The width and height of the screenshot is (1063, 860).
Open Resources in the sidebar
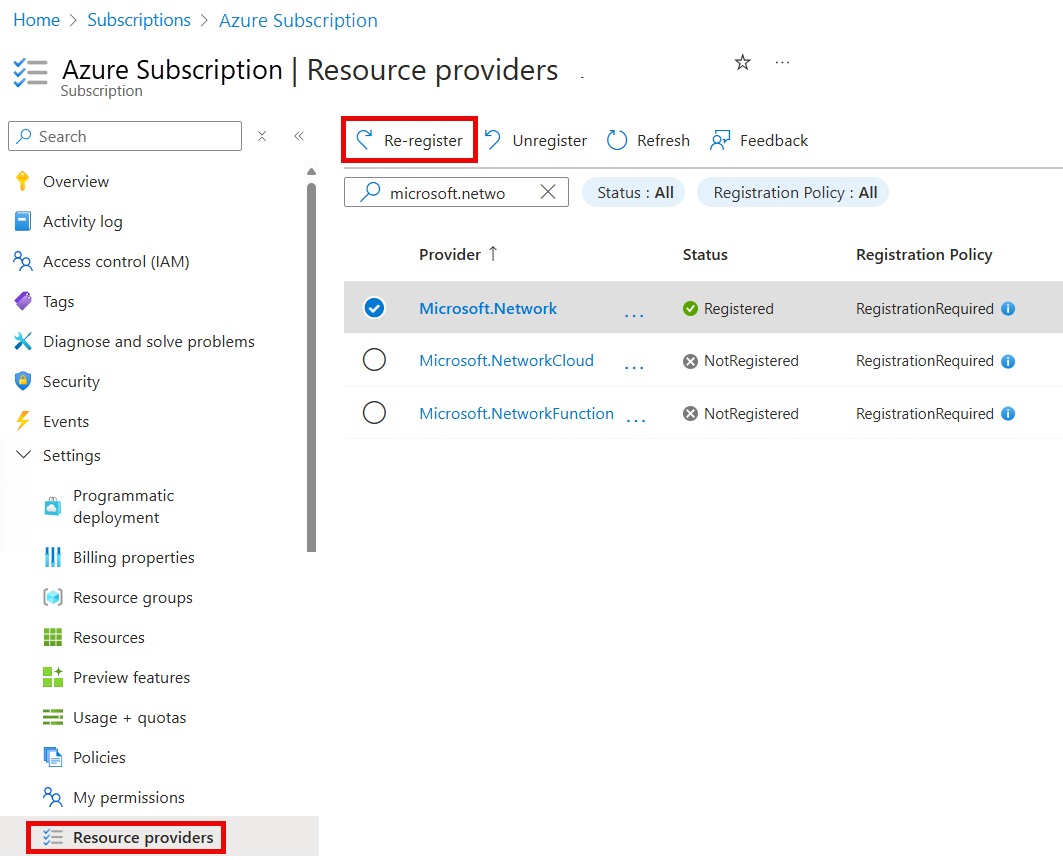(108, 638)
